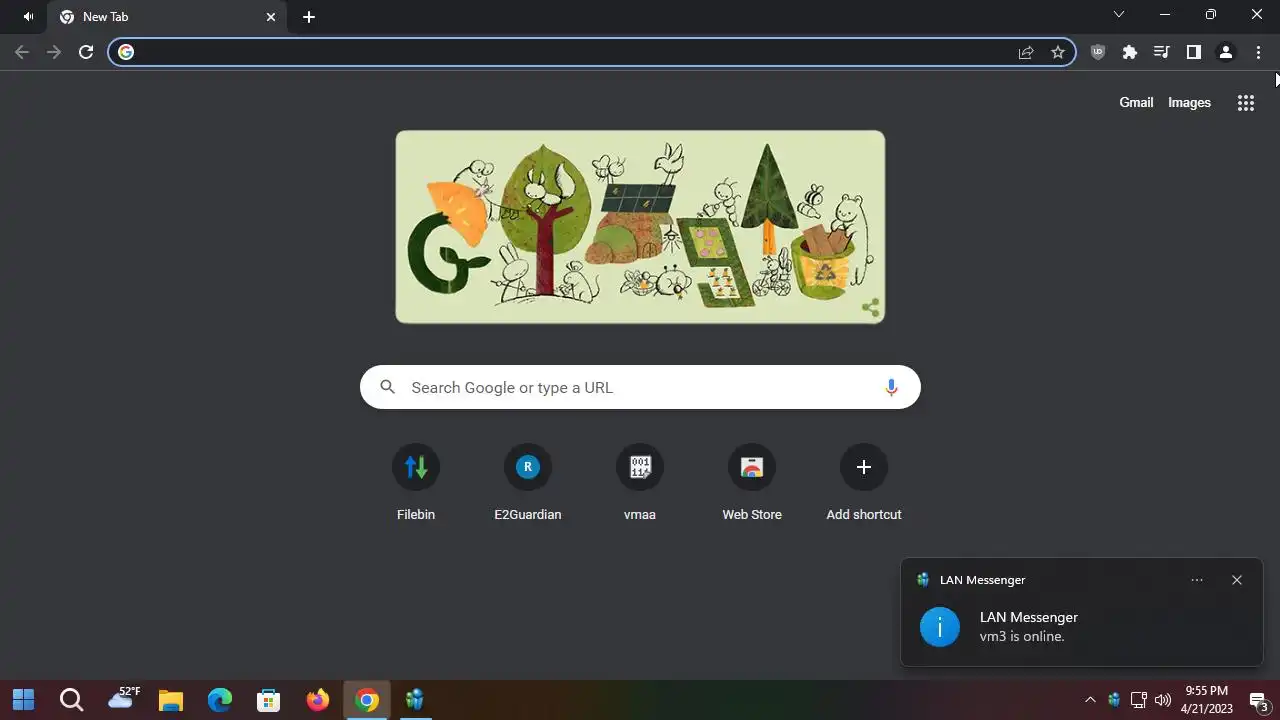1280x720 pixels.
Task: Open the notification center with 3 alerts
Action: tap(1259, 700)
